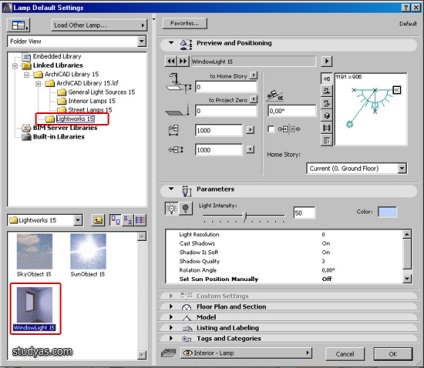The image size is (424, 368).
Task: Click the Favorites button
Action: pyautogui.click(x=184, y=23)
